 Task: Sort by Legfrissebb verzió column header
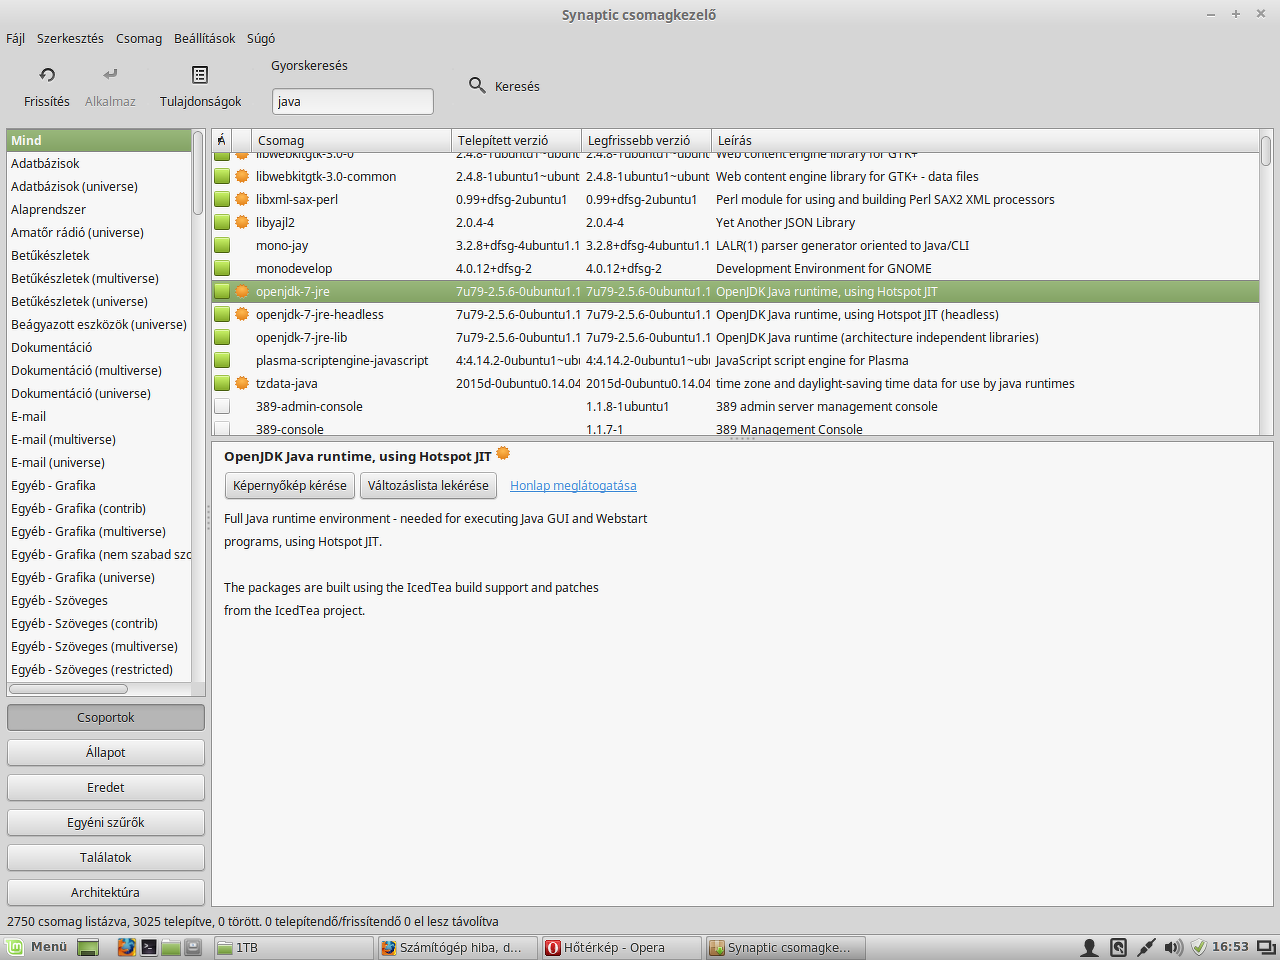(x=646, y=140)
